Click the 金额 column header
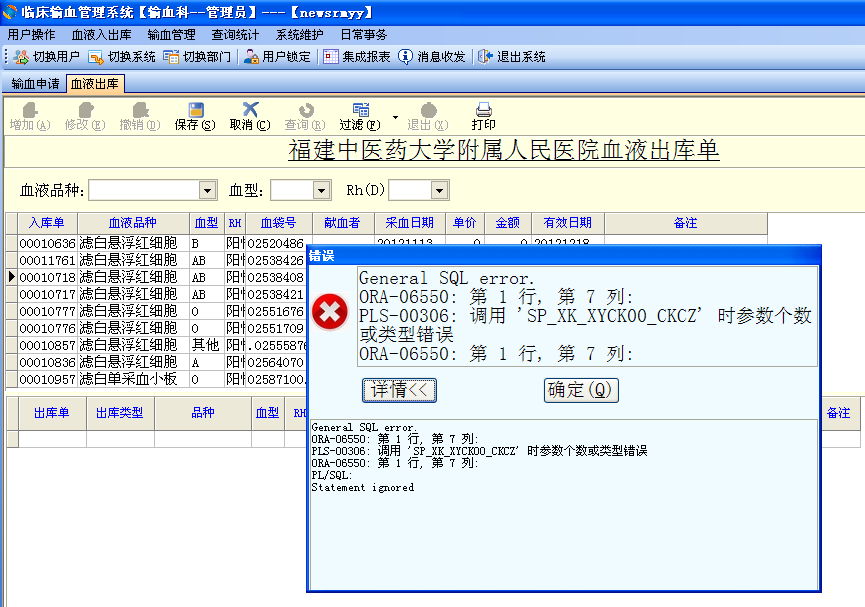865x607 pixels. pos(508,223)
